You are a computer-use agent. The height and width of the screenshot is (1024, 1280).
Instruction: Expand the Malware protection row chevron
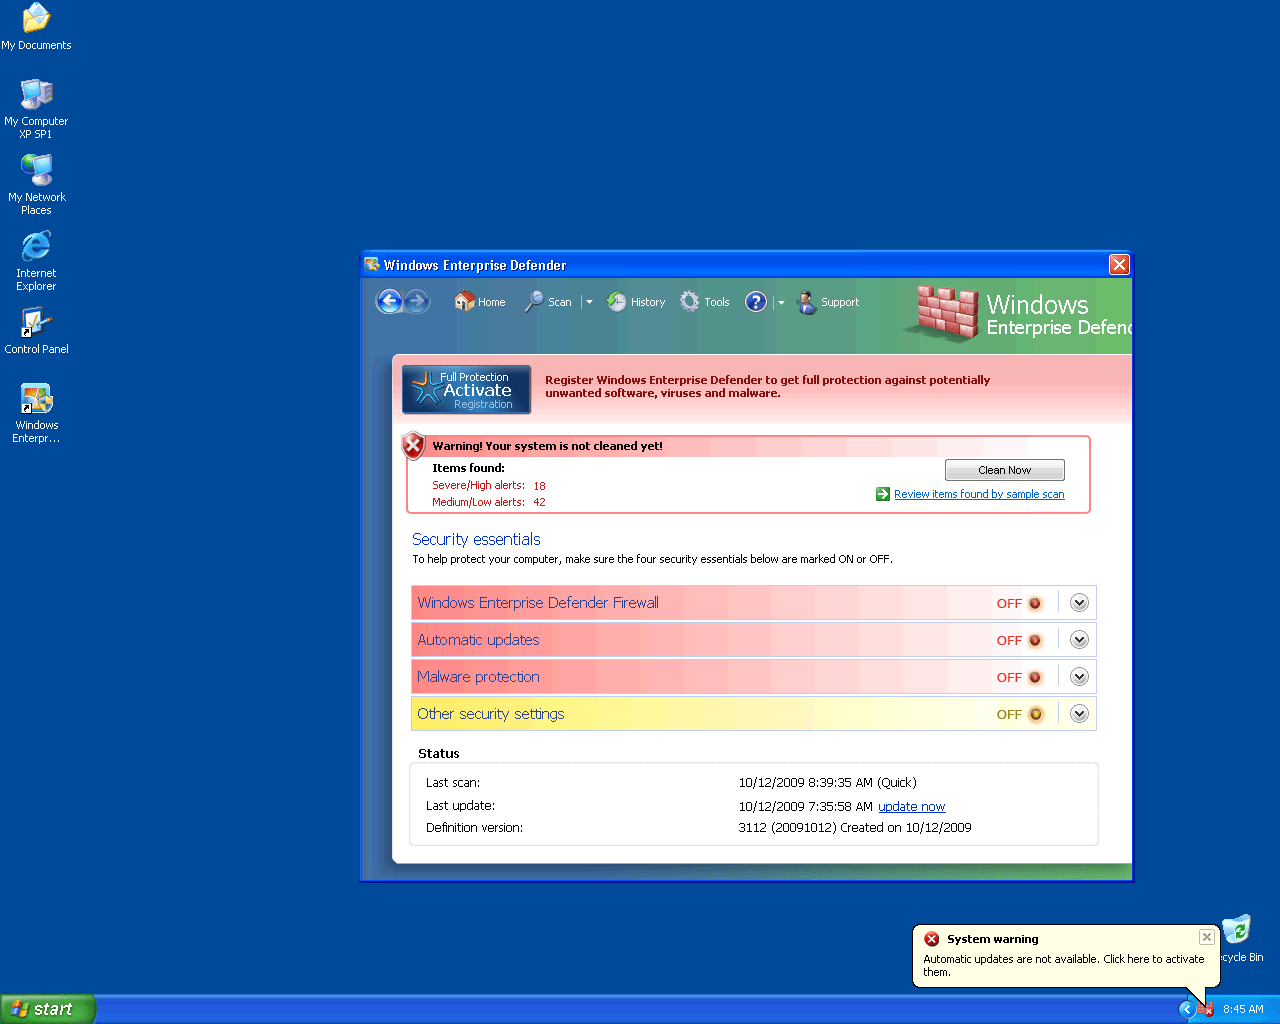(x=1079, y=677)
